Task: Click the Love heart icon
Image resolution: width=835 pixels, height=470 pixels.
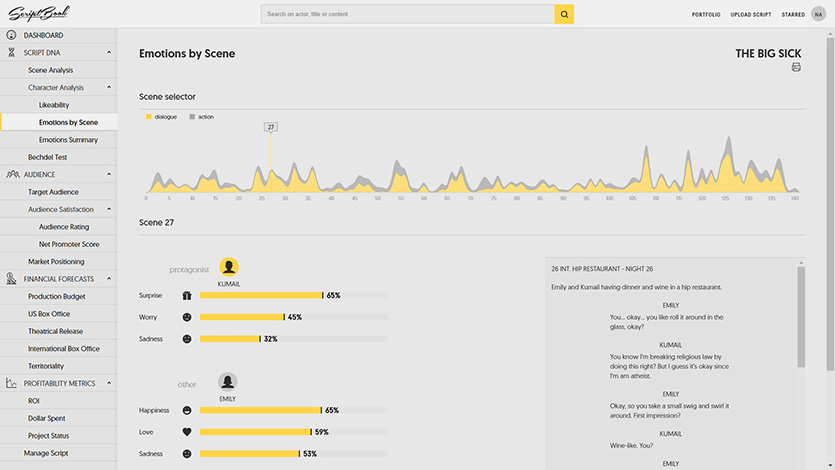Action: [x=186, y=432]
